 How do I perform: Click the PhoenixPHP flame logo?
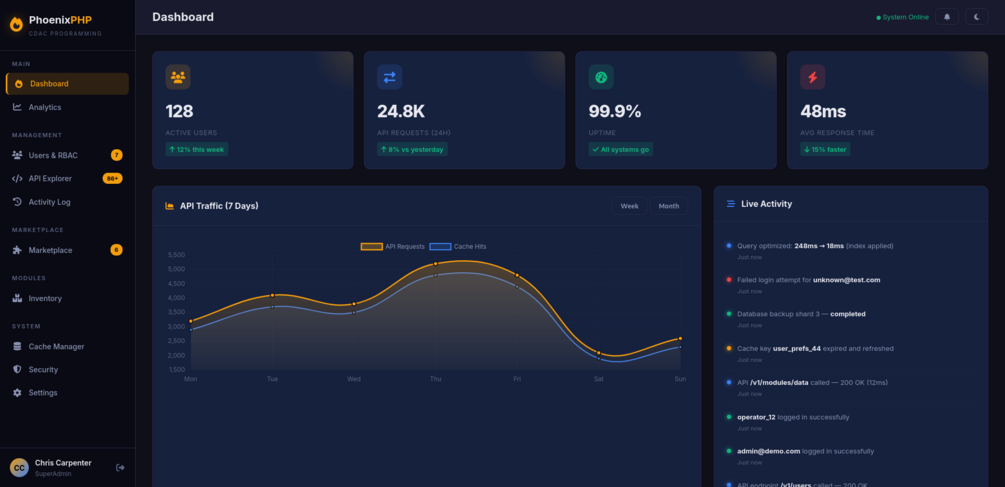click(x=16, y=24)
